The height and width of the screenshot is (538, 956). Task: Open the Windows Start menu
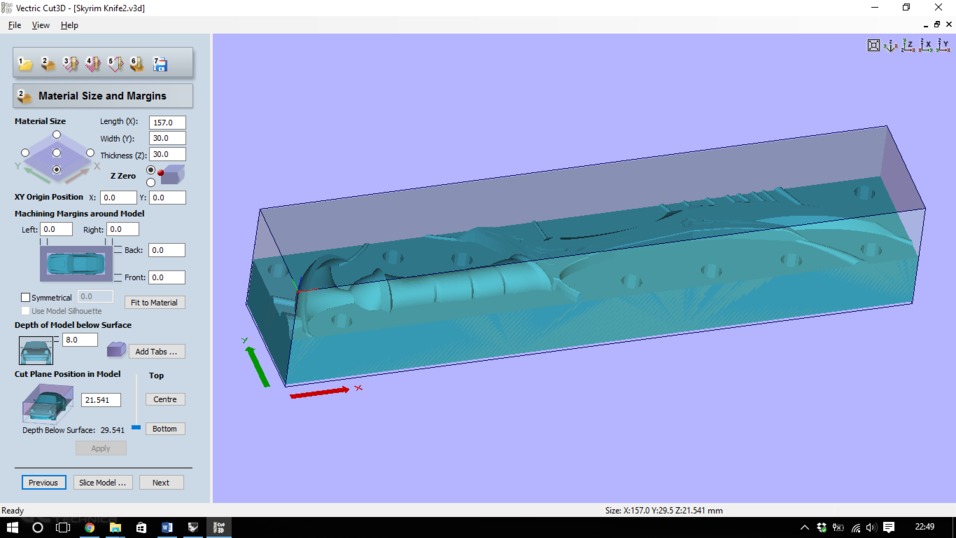click(x=12, y=528)
